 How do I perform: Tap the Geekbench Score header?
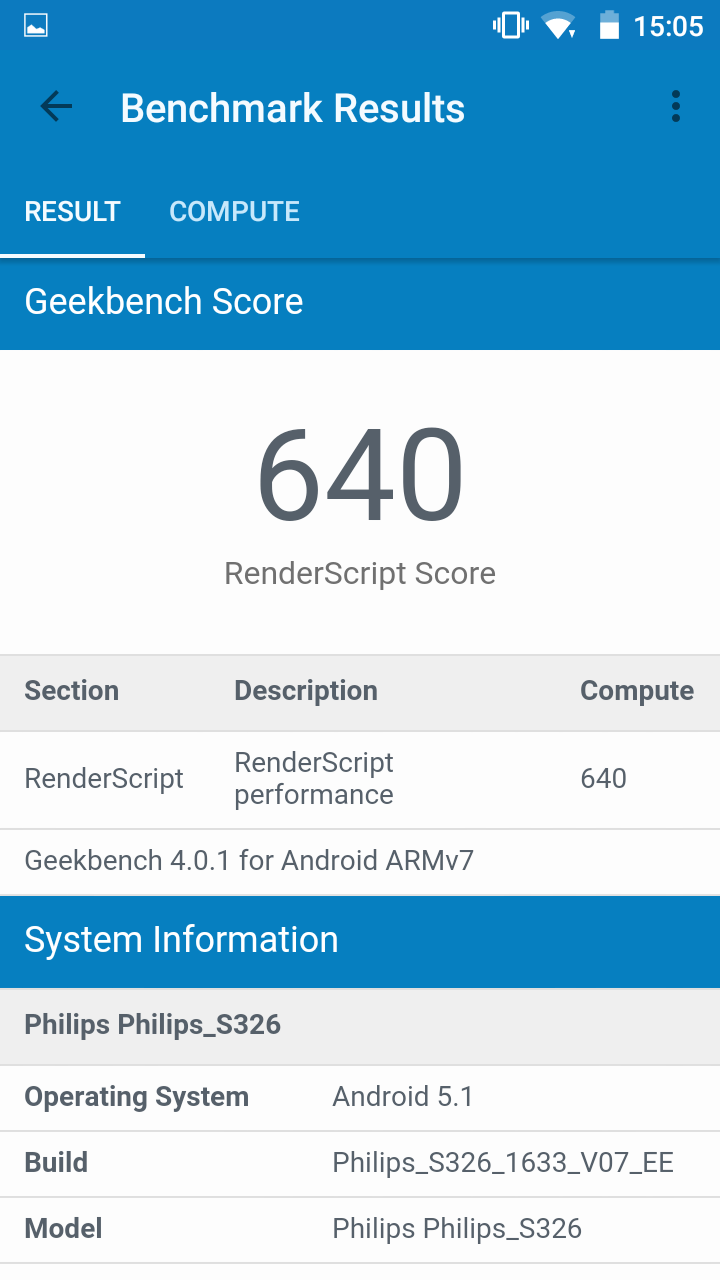click(164, 302)
